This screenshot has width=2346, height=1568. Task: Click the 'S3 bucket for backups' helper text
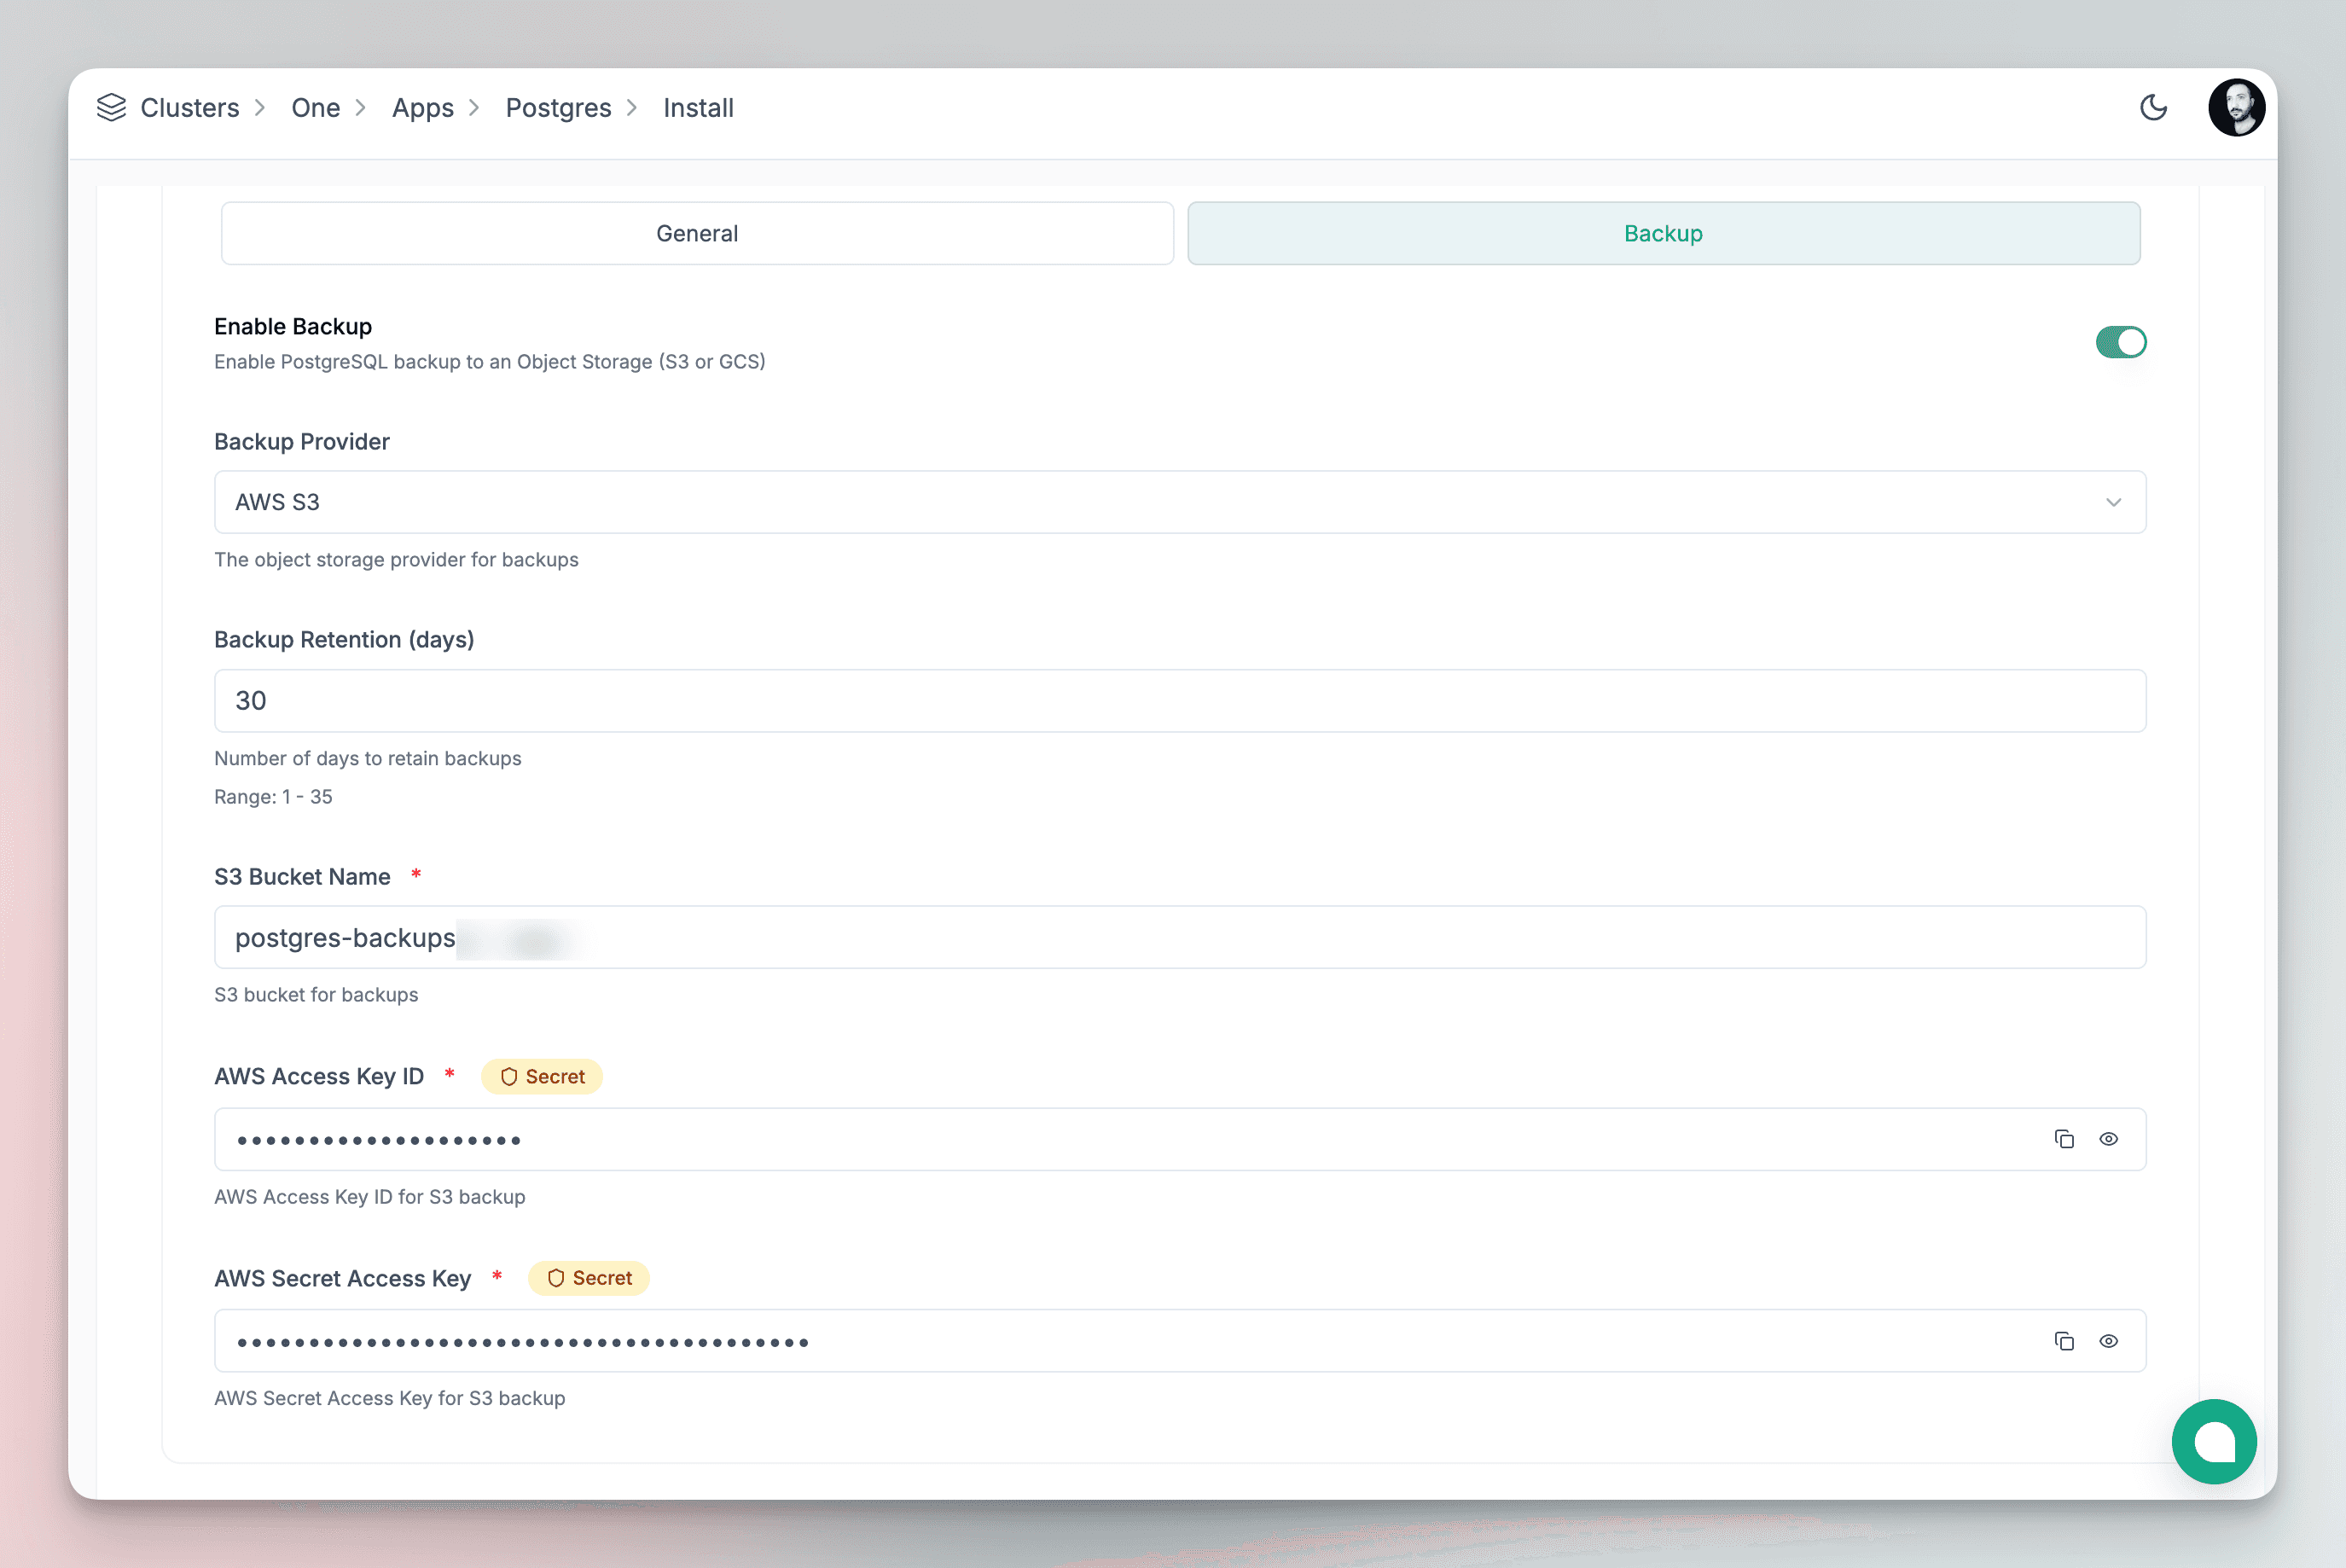(x=316, y=995)
